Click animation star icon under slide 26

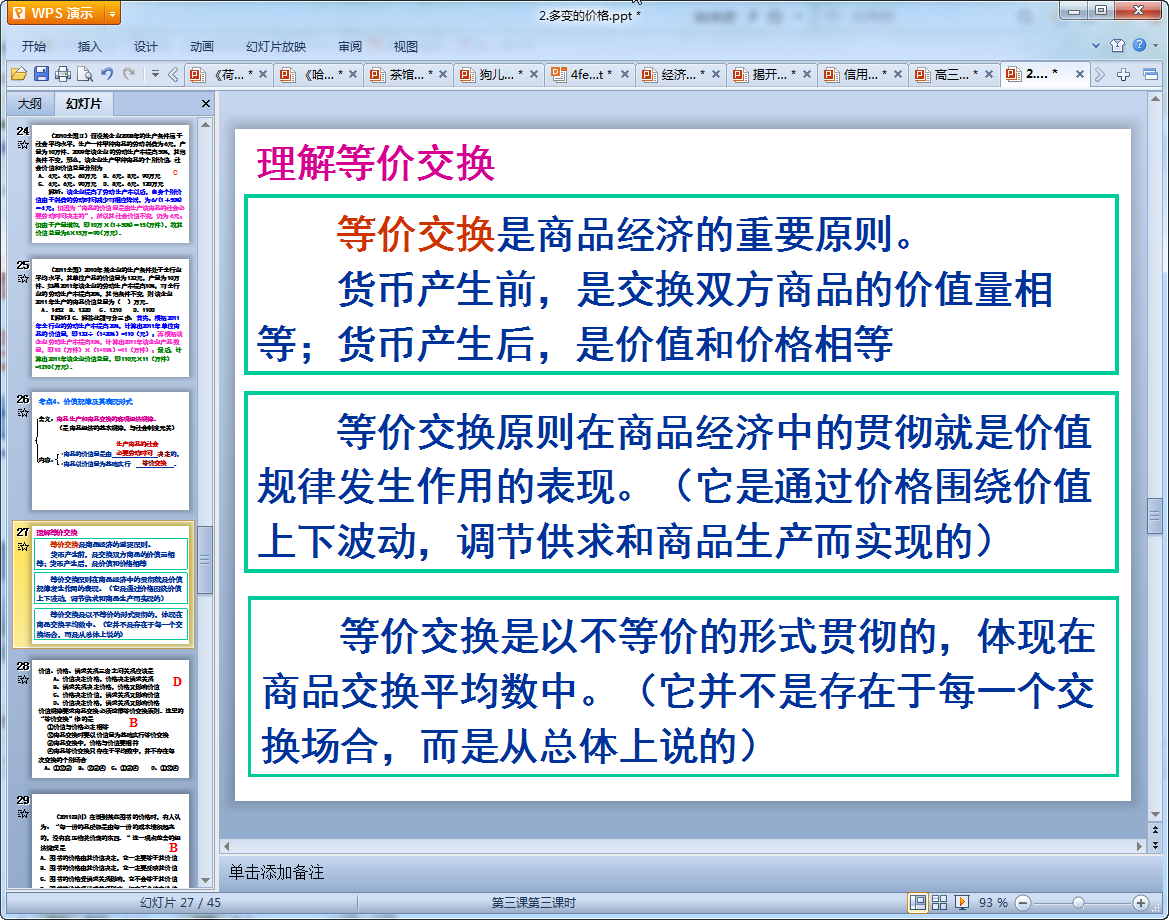point(23,412)
